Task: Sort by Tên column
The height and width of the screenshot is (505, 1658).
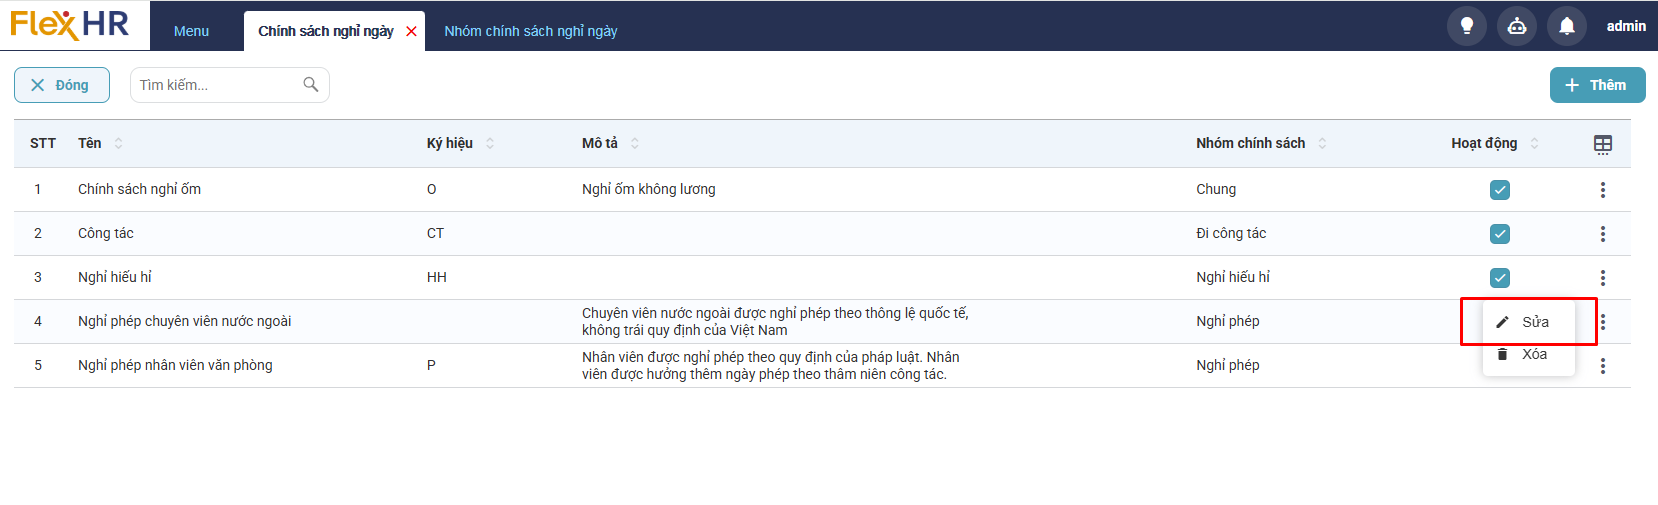Action: coord(118,143)
